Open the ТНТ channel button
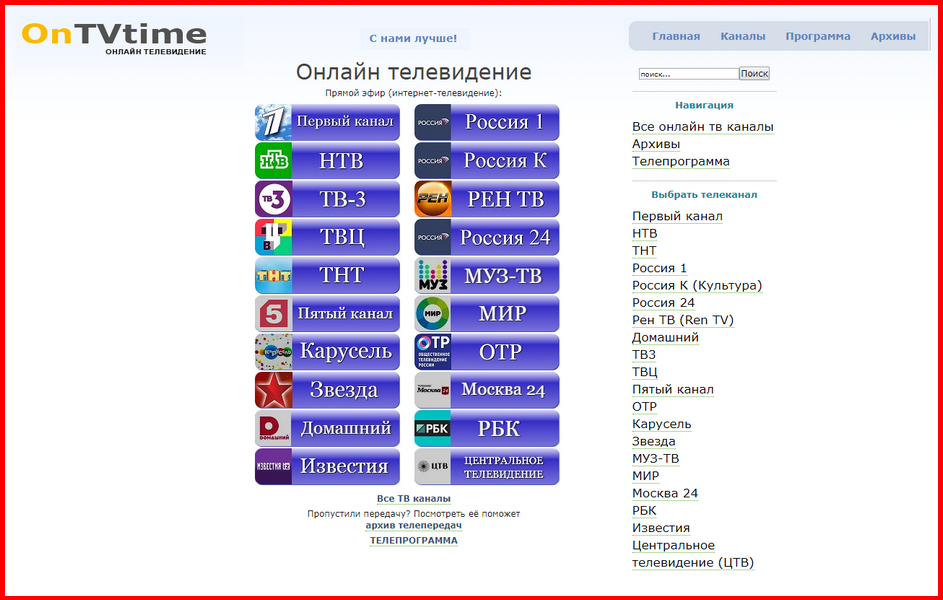This screenshot has height=600, width=943. 327,275
